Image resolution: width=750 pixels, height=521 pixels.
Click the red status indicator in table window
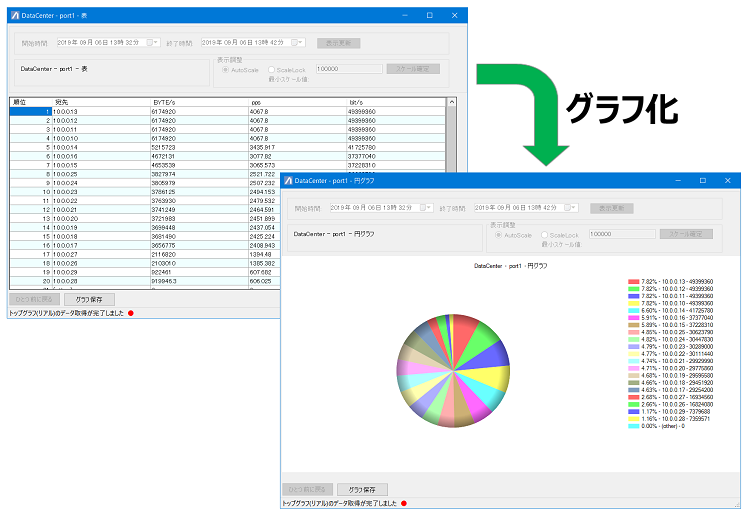(131, 313)
